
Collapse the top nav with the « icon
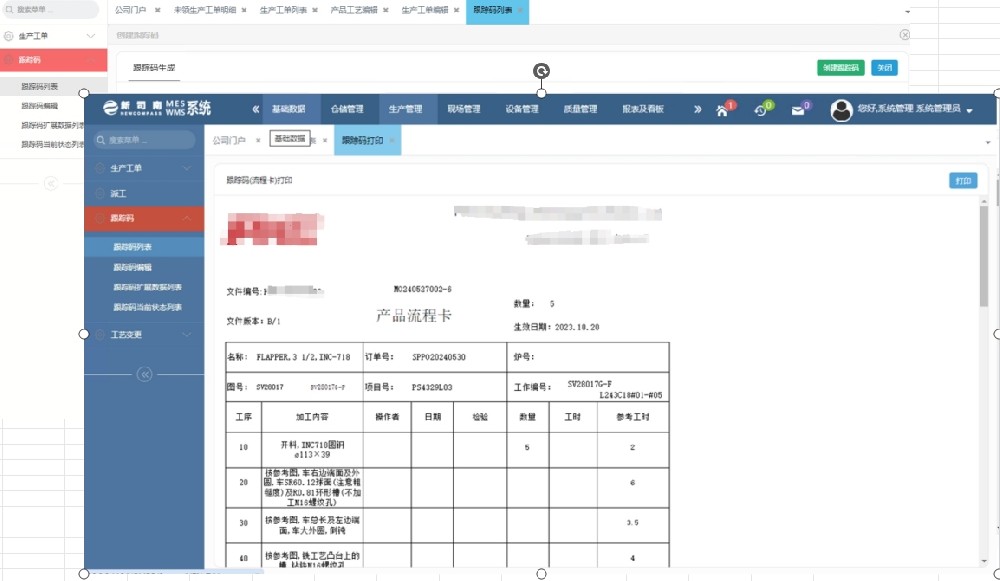click(x=256, y=109)
